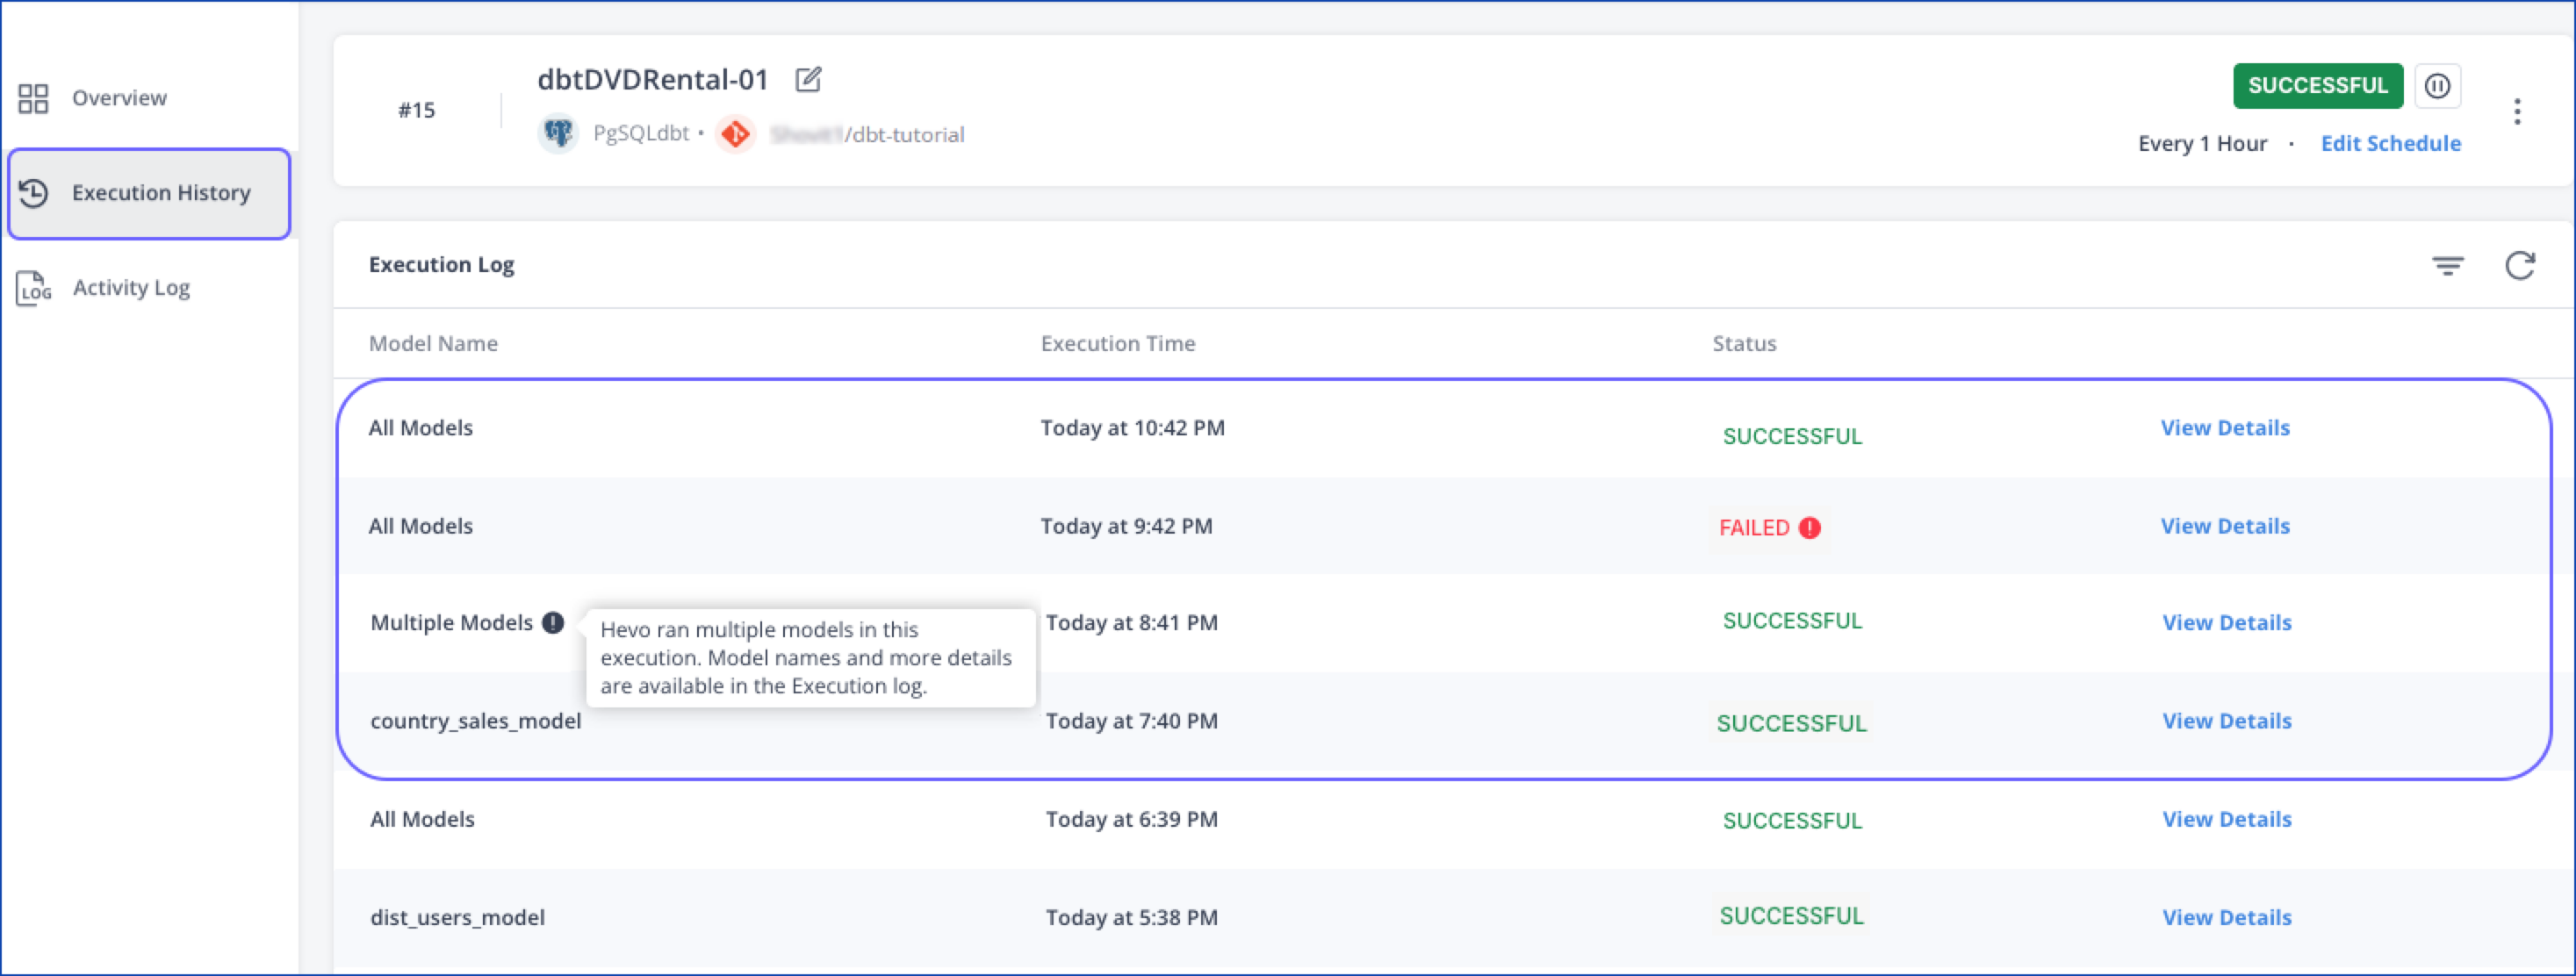Click the dbt-tutorial repository icon
The image size is (2576, 976).
(736, 133)
